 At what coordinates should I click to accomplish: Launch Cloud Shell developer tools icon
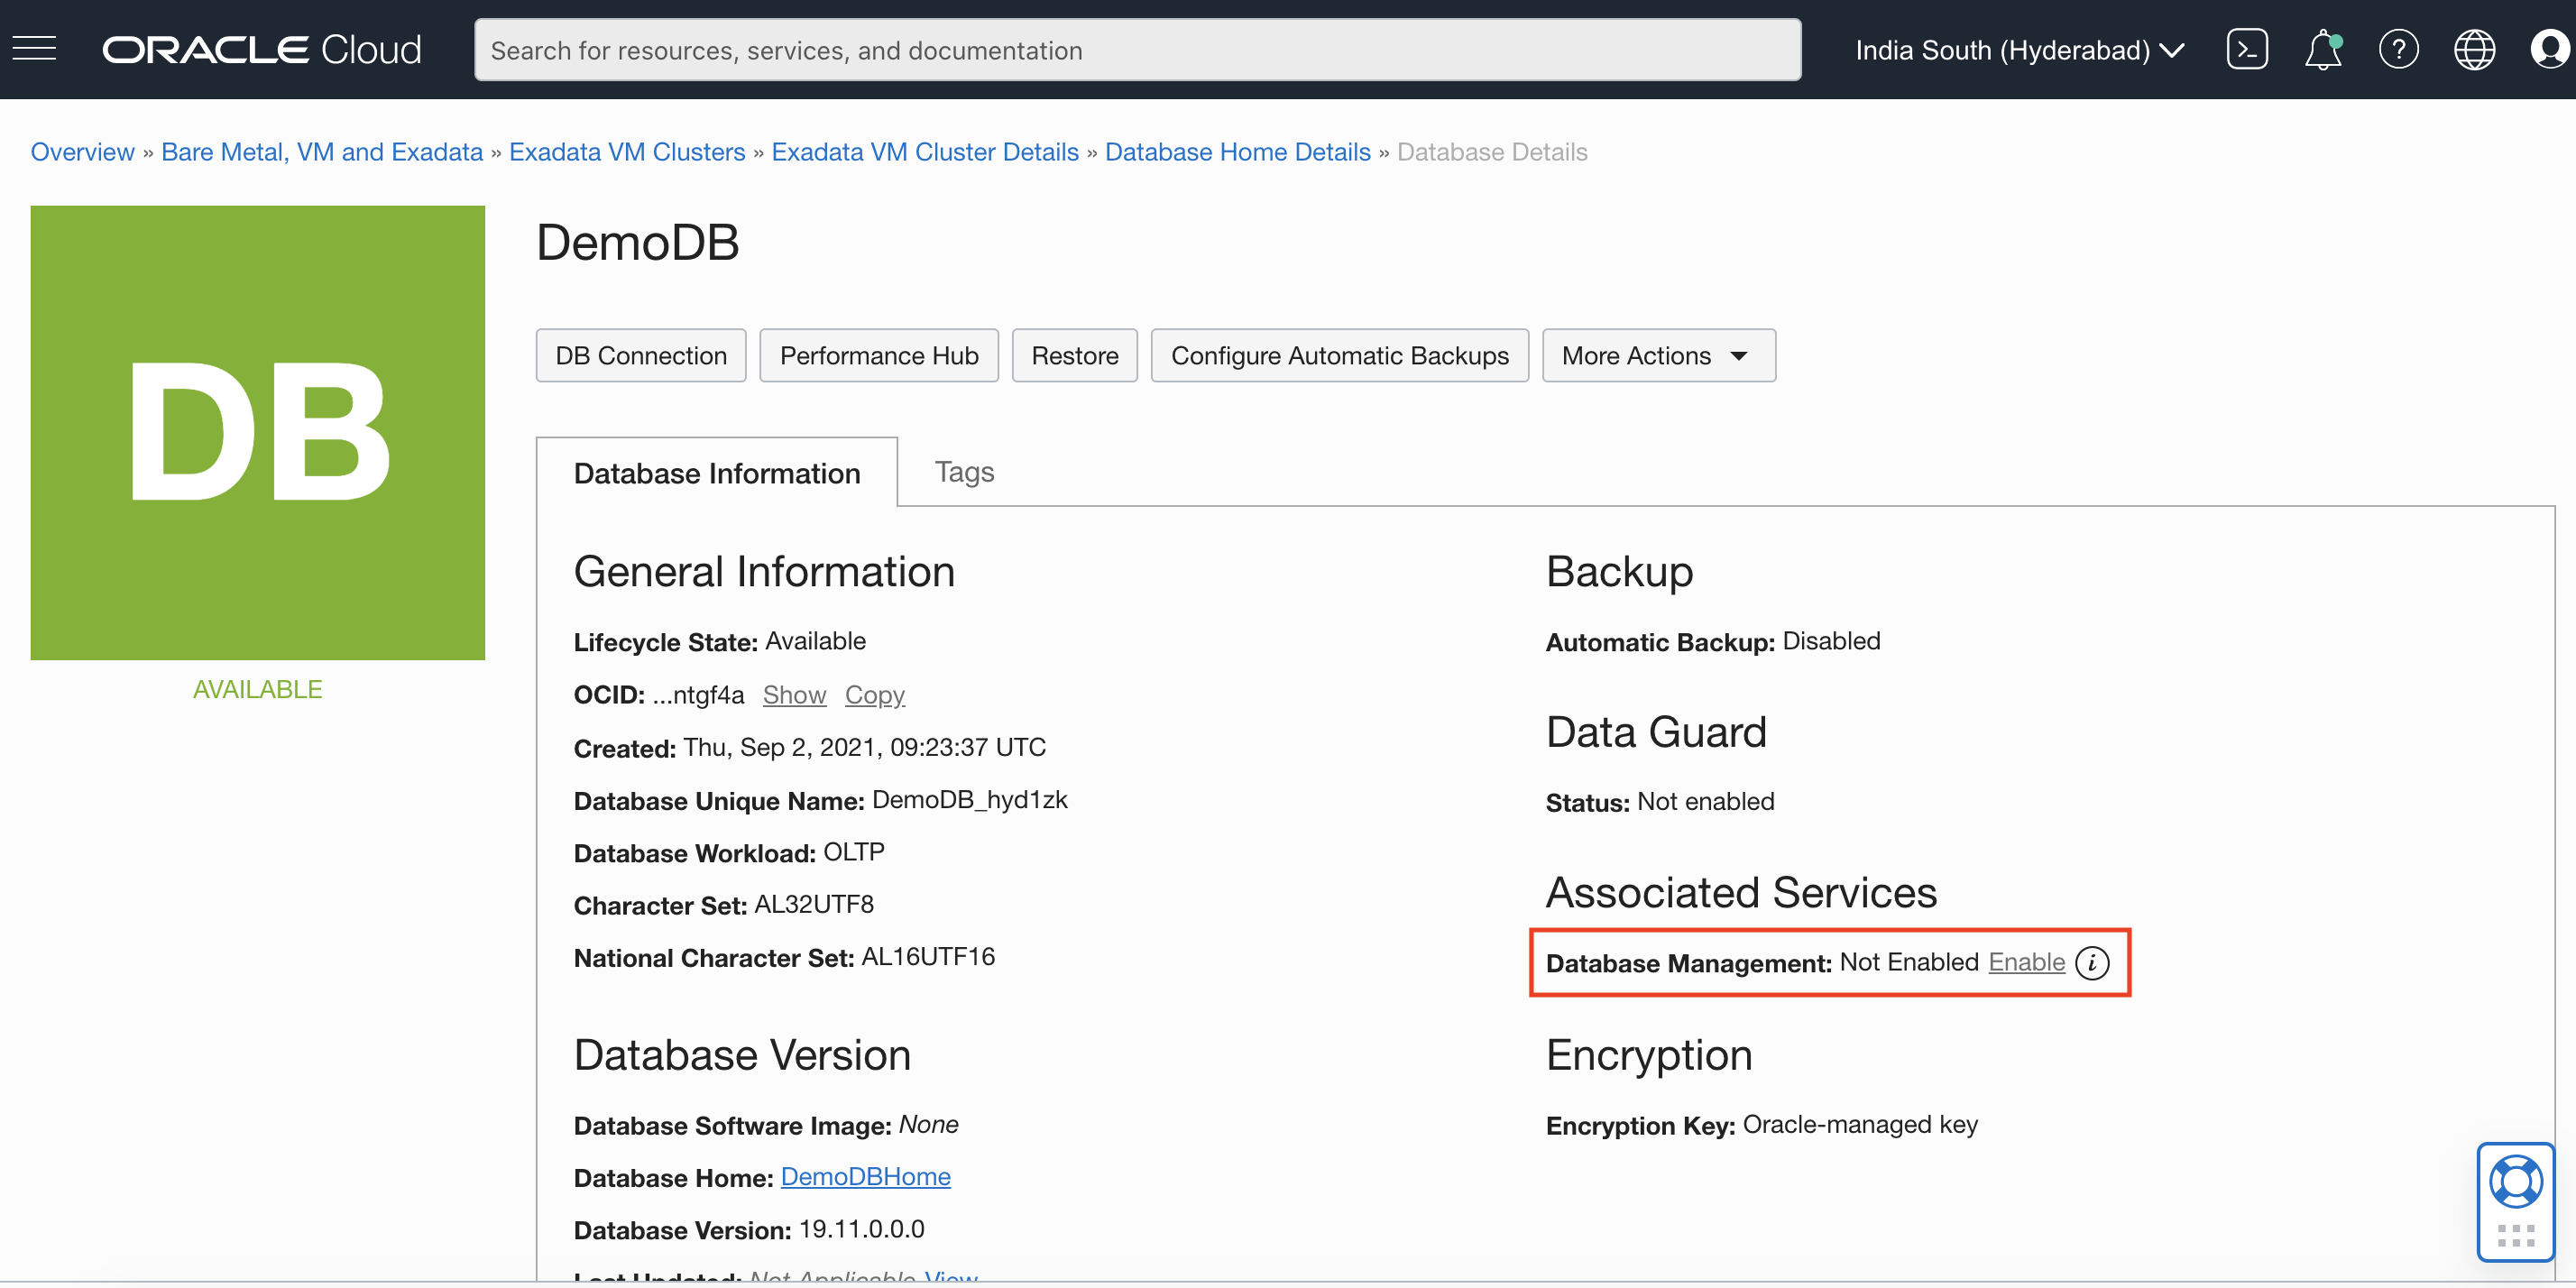coord(2246,49)
